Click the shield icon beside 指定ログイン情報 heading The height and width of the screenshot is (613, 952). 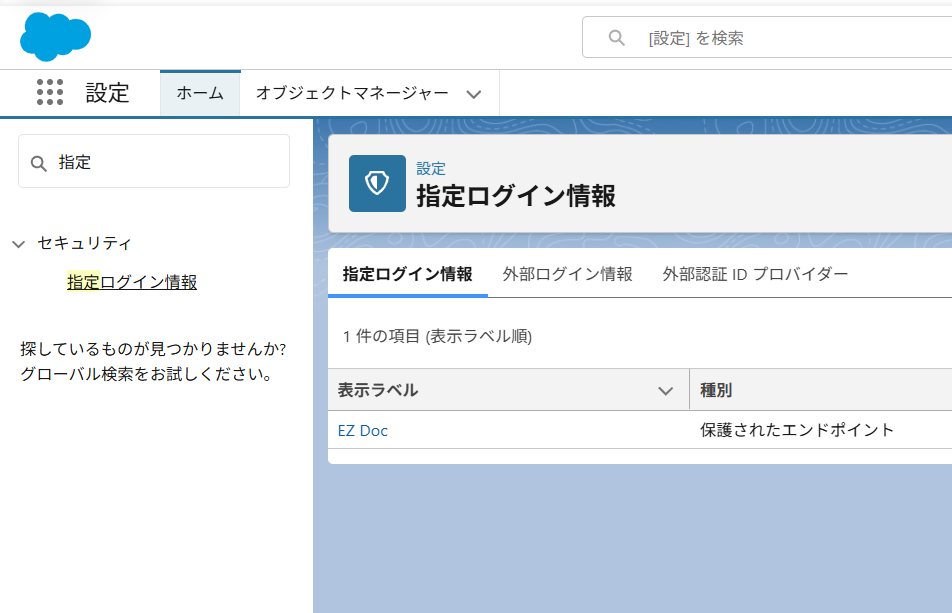click(x=377, y=183)
